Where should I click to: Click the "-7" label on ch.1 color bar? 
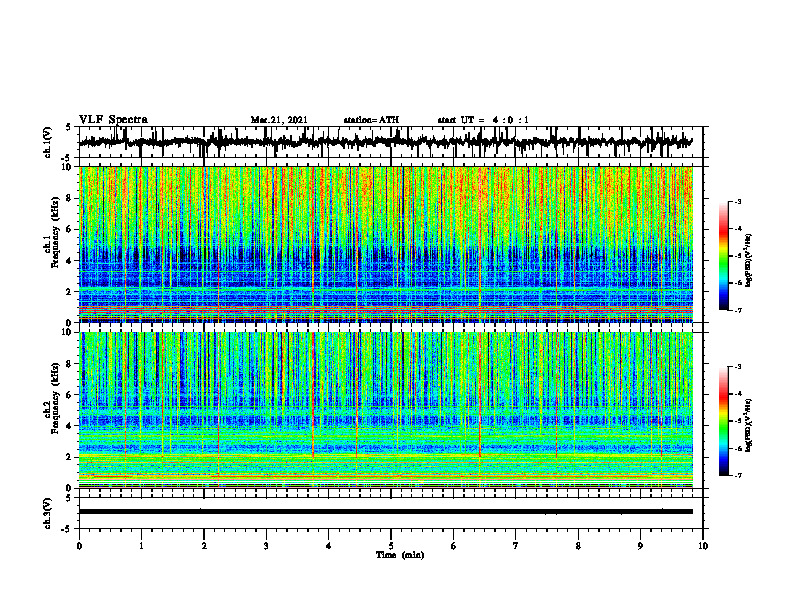(x=738, y=310)
